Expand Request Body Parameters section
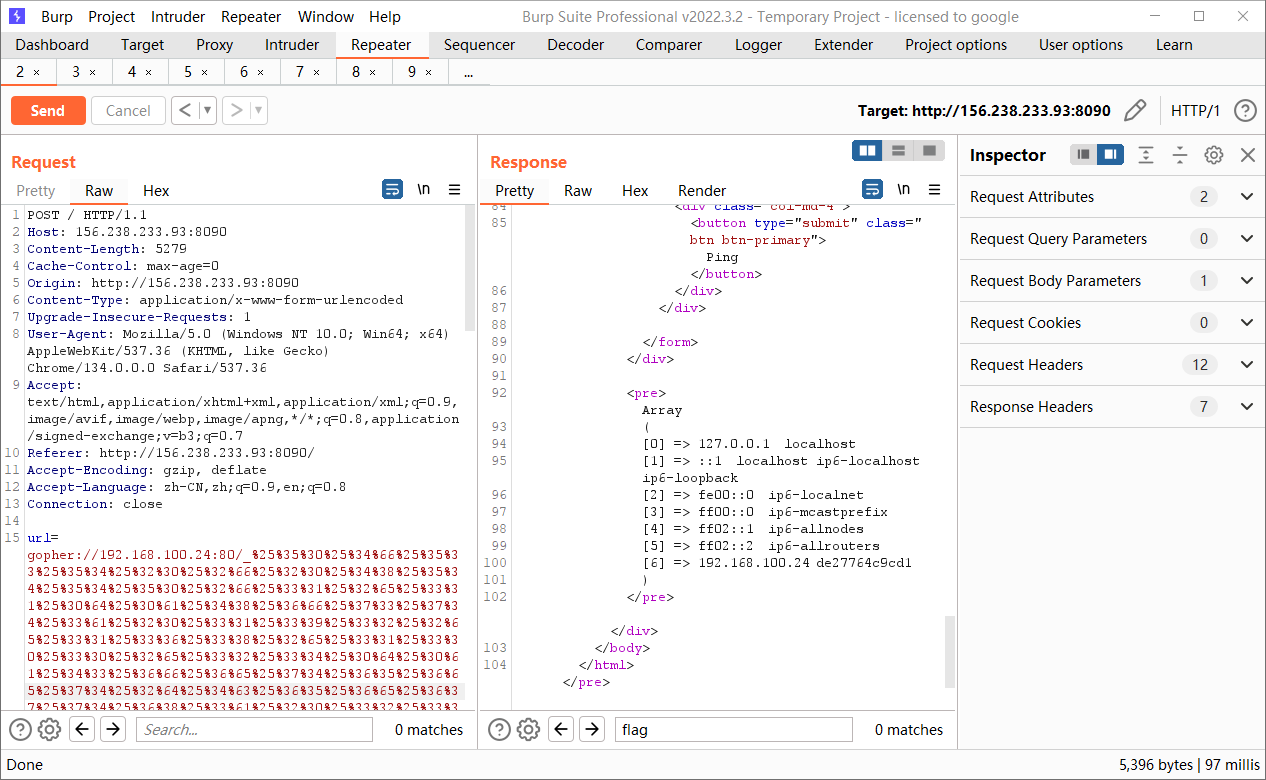Screen dimensions: 1266x780 pyautogui.click(x=1246, y=281)
